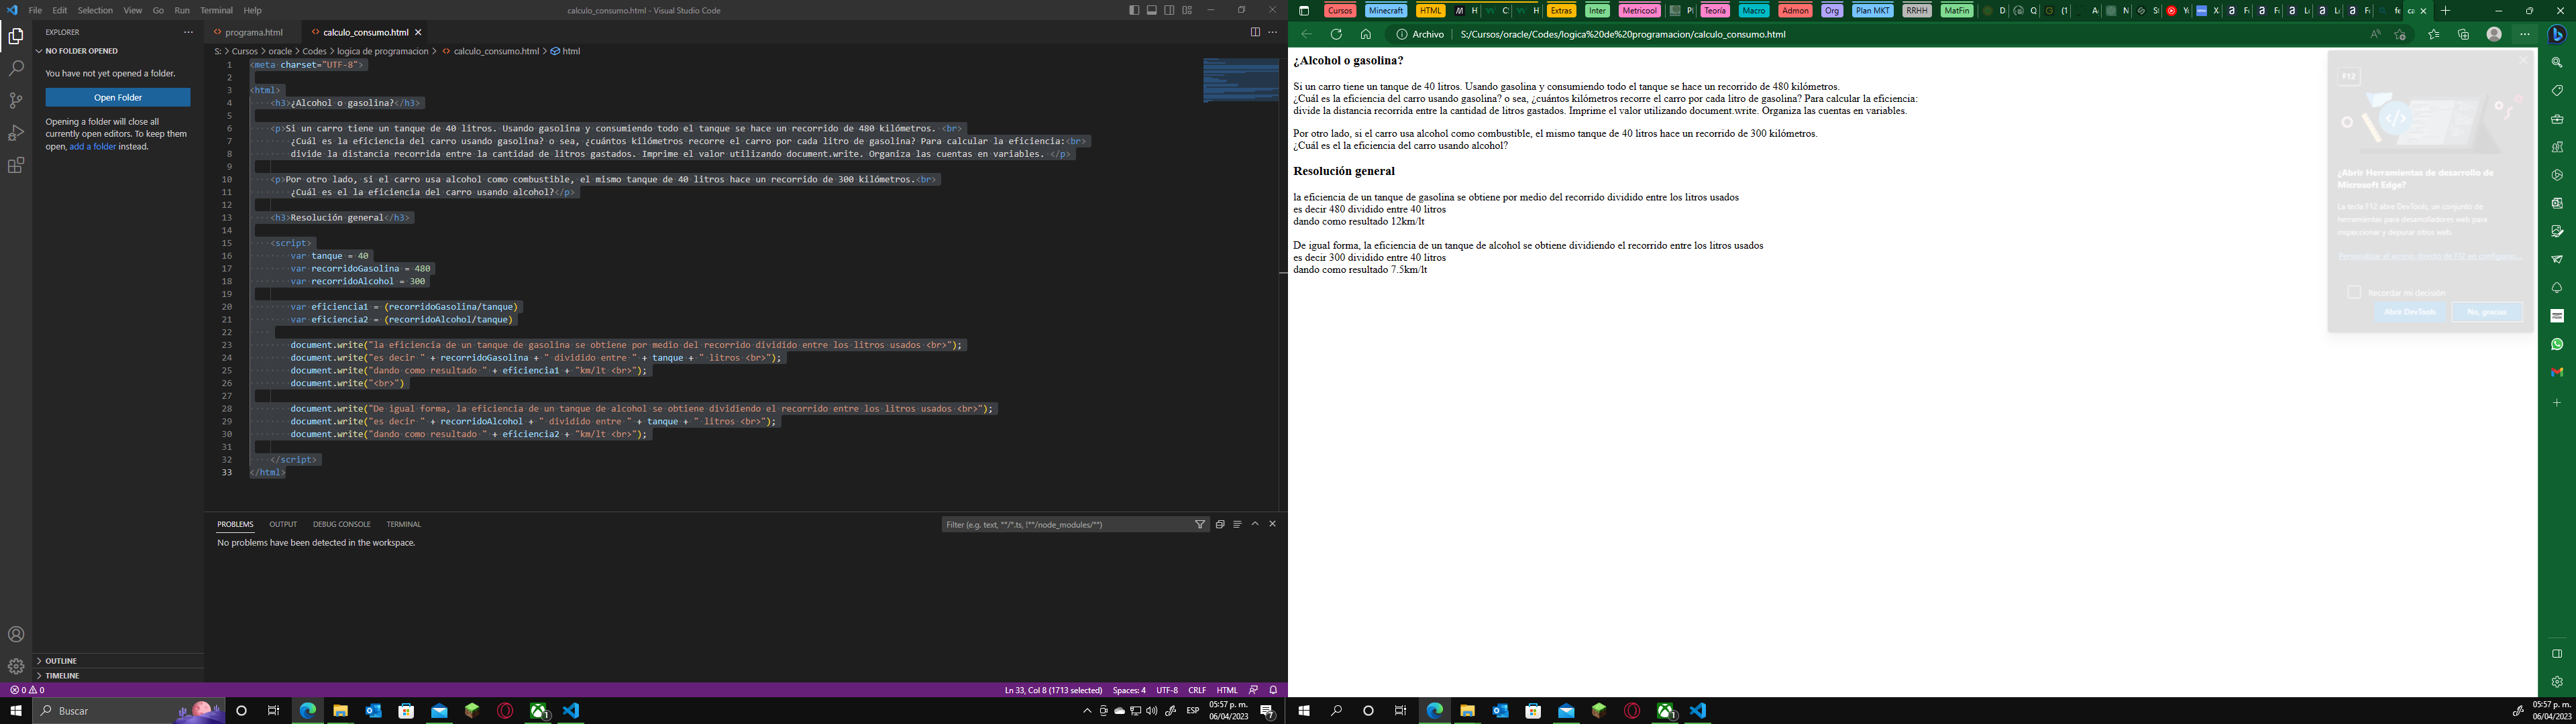The image size is (2576, 724).
Task: Open the Bing chat sidebar button
Action: click(x=2557, y=34)
